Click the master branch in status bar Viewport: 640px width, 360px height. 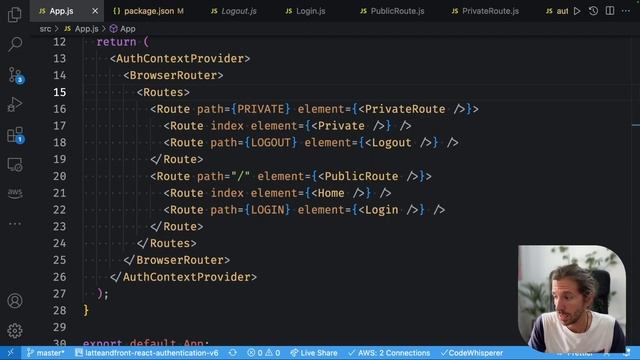tap(45, 353)
